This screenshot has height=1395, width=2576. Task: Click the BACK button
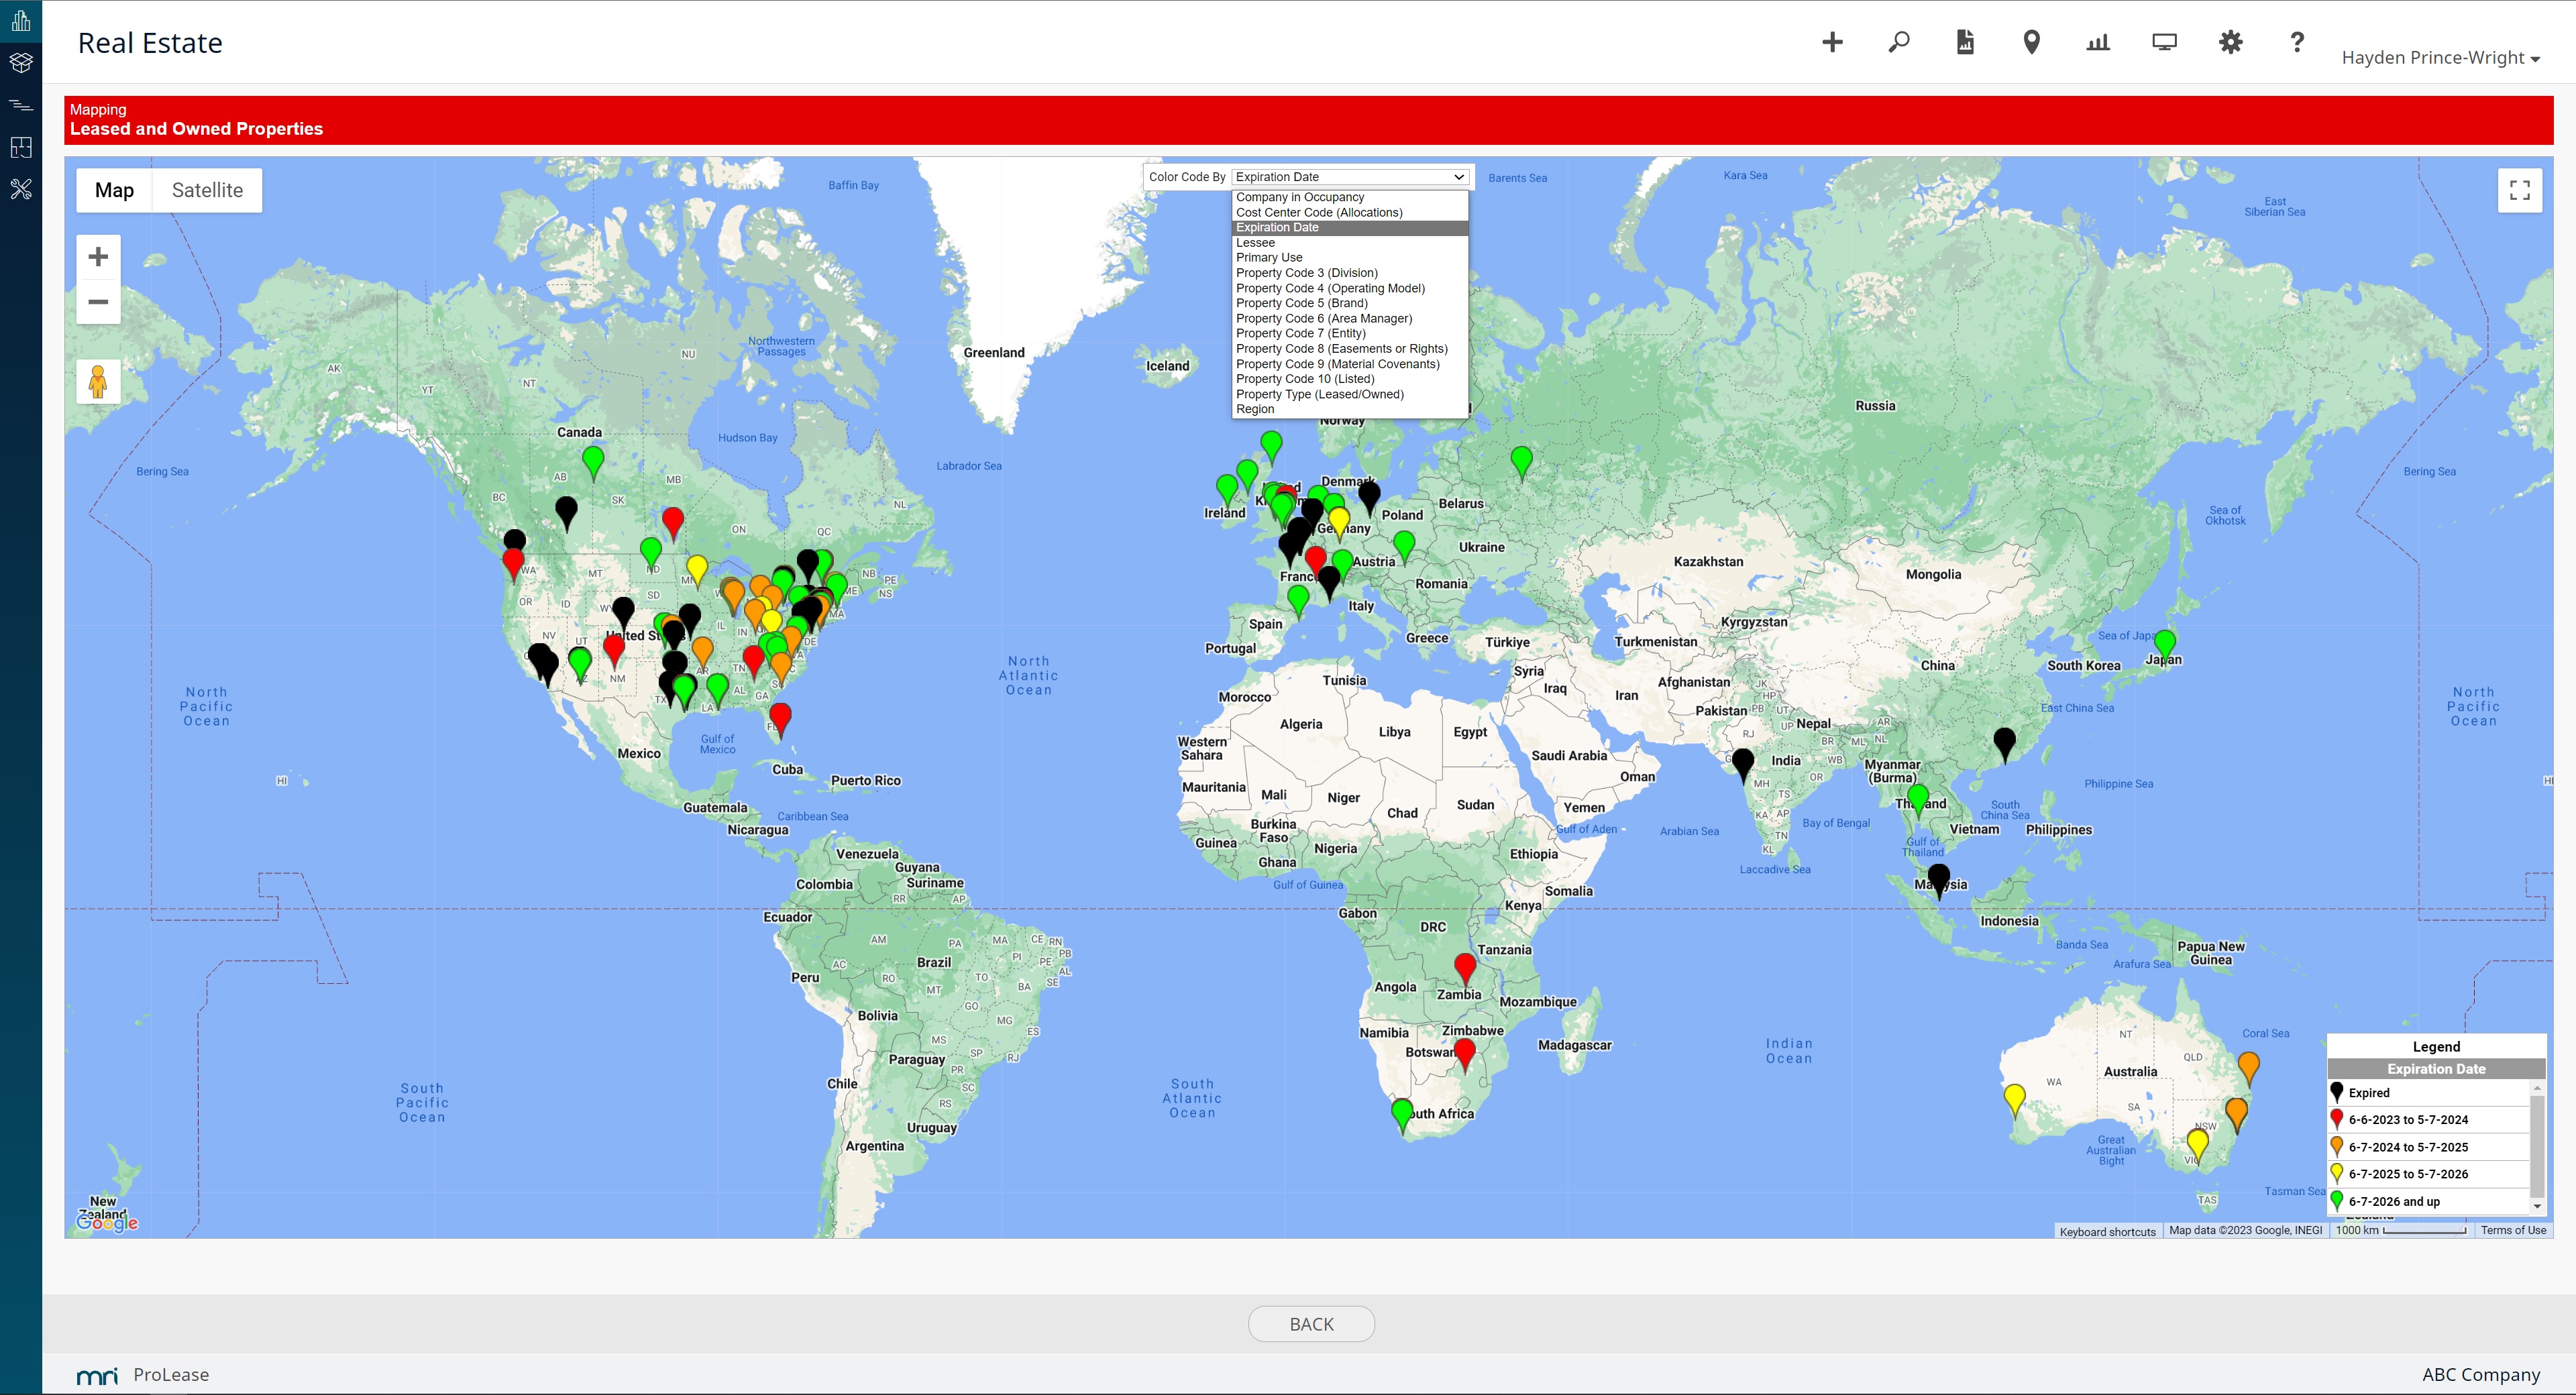tap(1311, 1324)
